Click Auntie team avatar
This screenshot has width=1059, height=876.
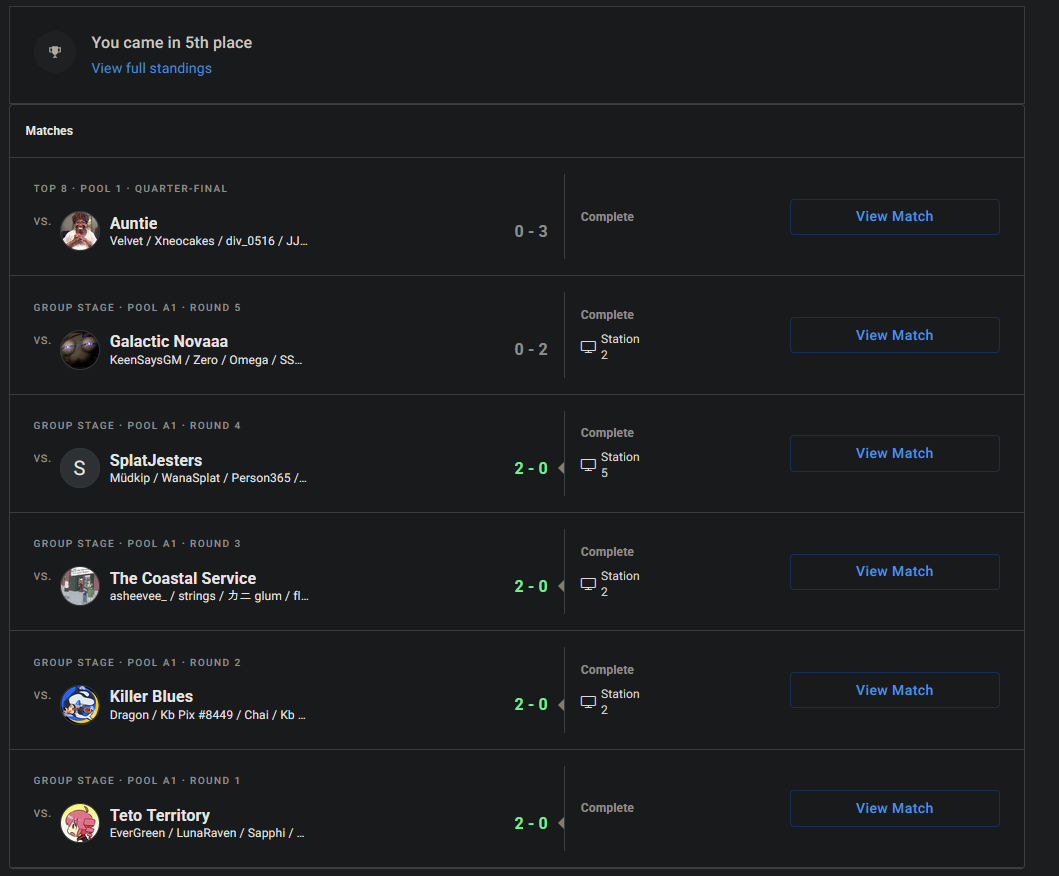click(80, 231)
